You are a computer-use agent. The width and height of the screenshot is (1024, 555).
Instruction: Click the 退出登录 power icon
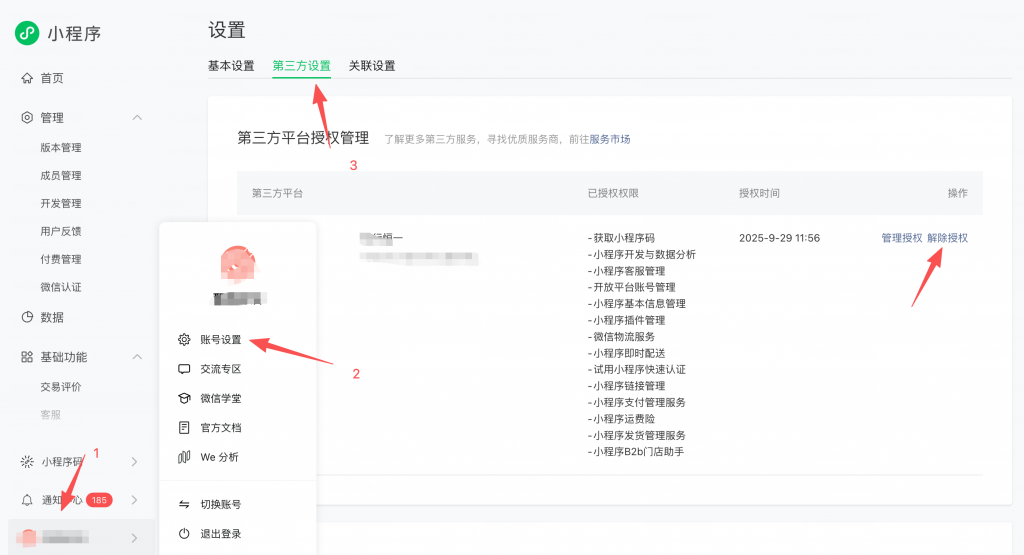click(184, 534)
